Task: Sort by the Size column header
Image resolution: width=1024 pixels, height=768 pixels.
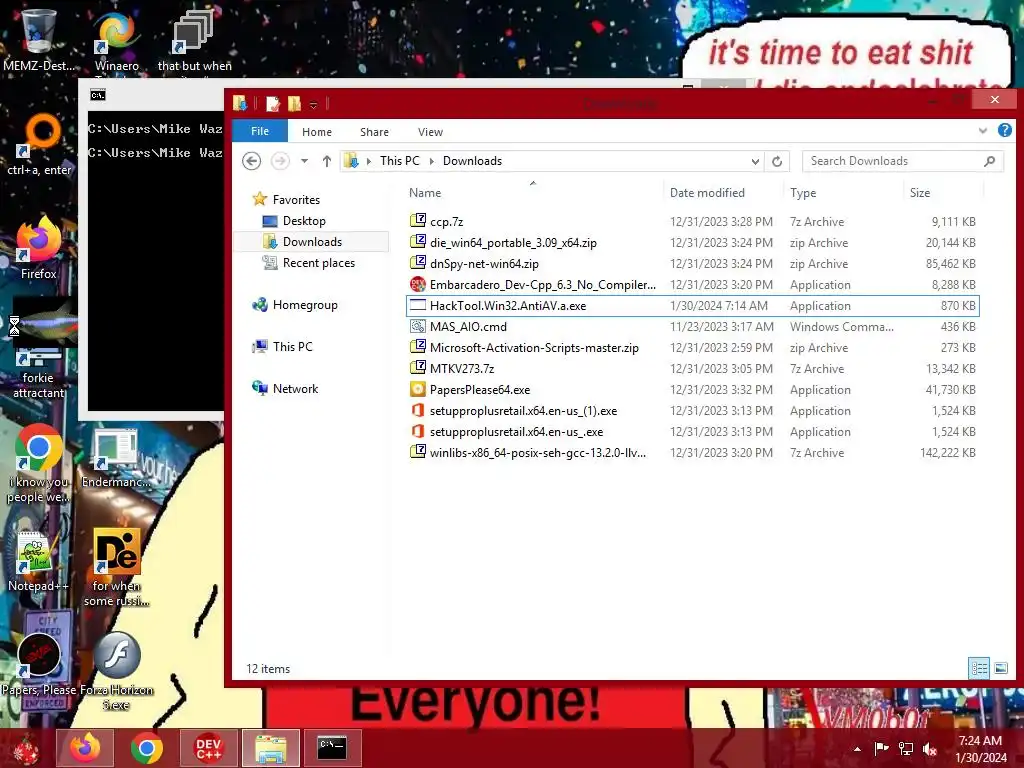Action: click(943, 193)
